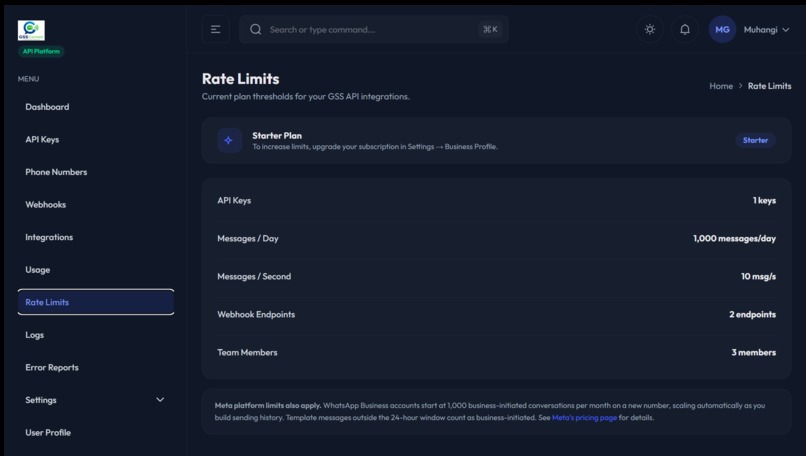Open the Muhangi account dropdown
This screenshot has height=456, width=806.
click(766, 30)
